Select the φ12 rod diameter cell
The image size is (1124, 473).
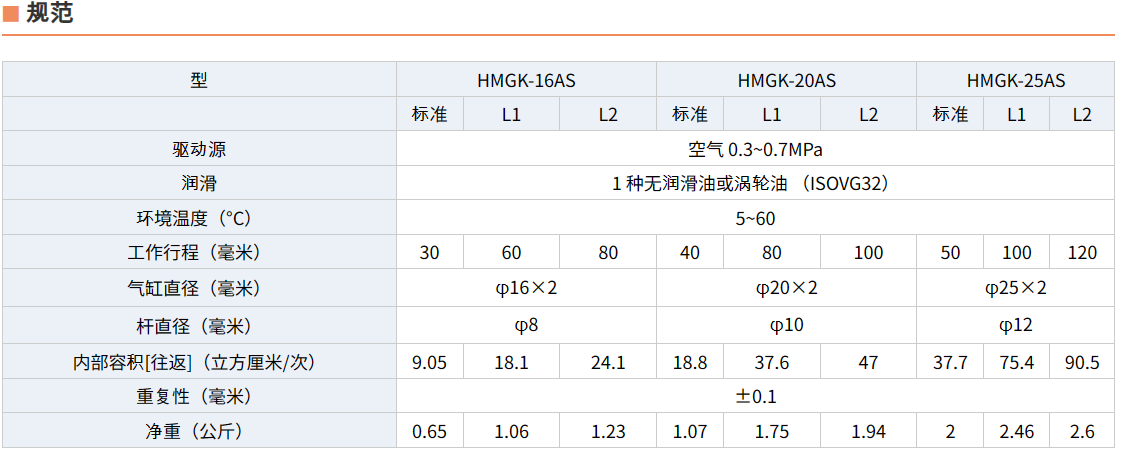point(1016,326)
